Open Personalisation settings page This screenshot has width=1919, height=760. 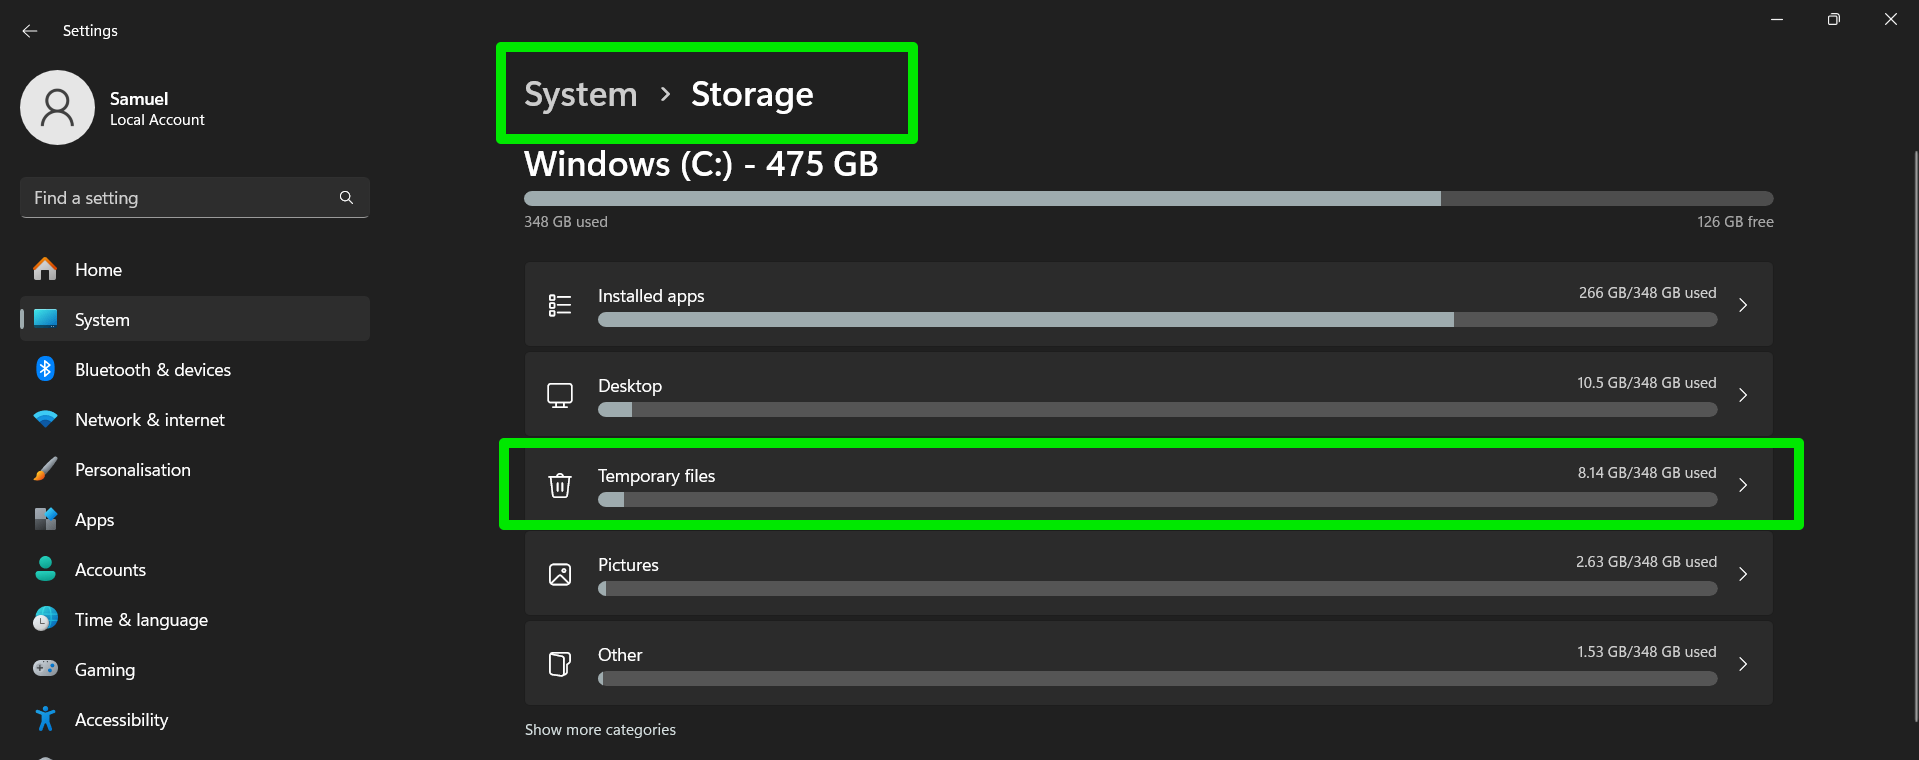(x=132, y=470)
